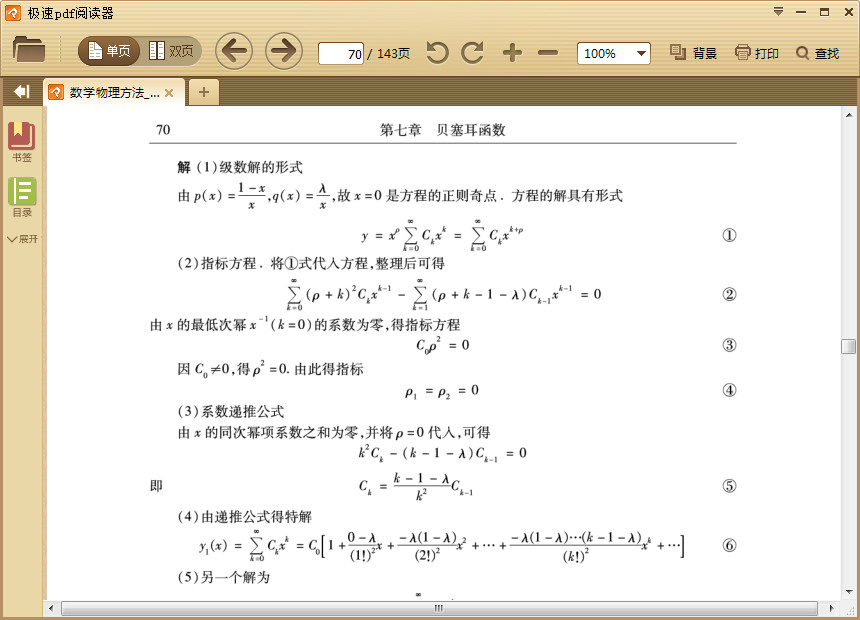Open a file with the folder icon
This screenshot has height=620, width=860.
click(29, 50)
